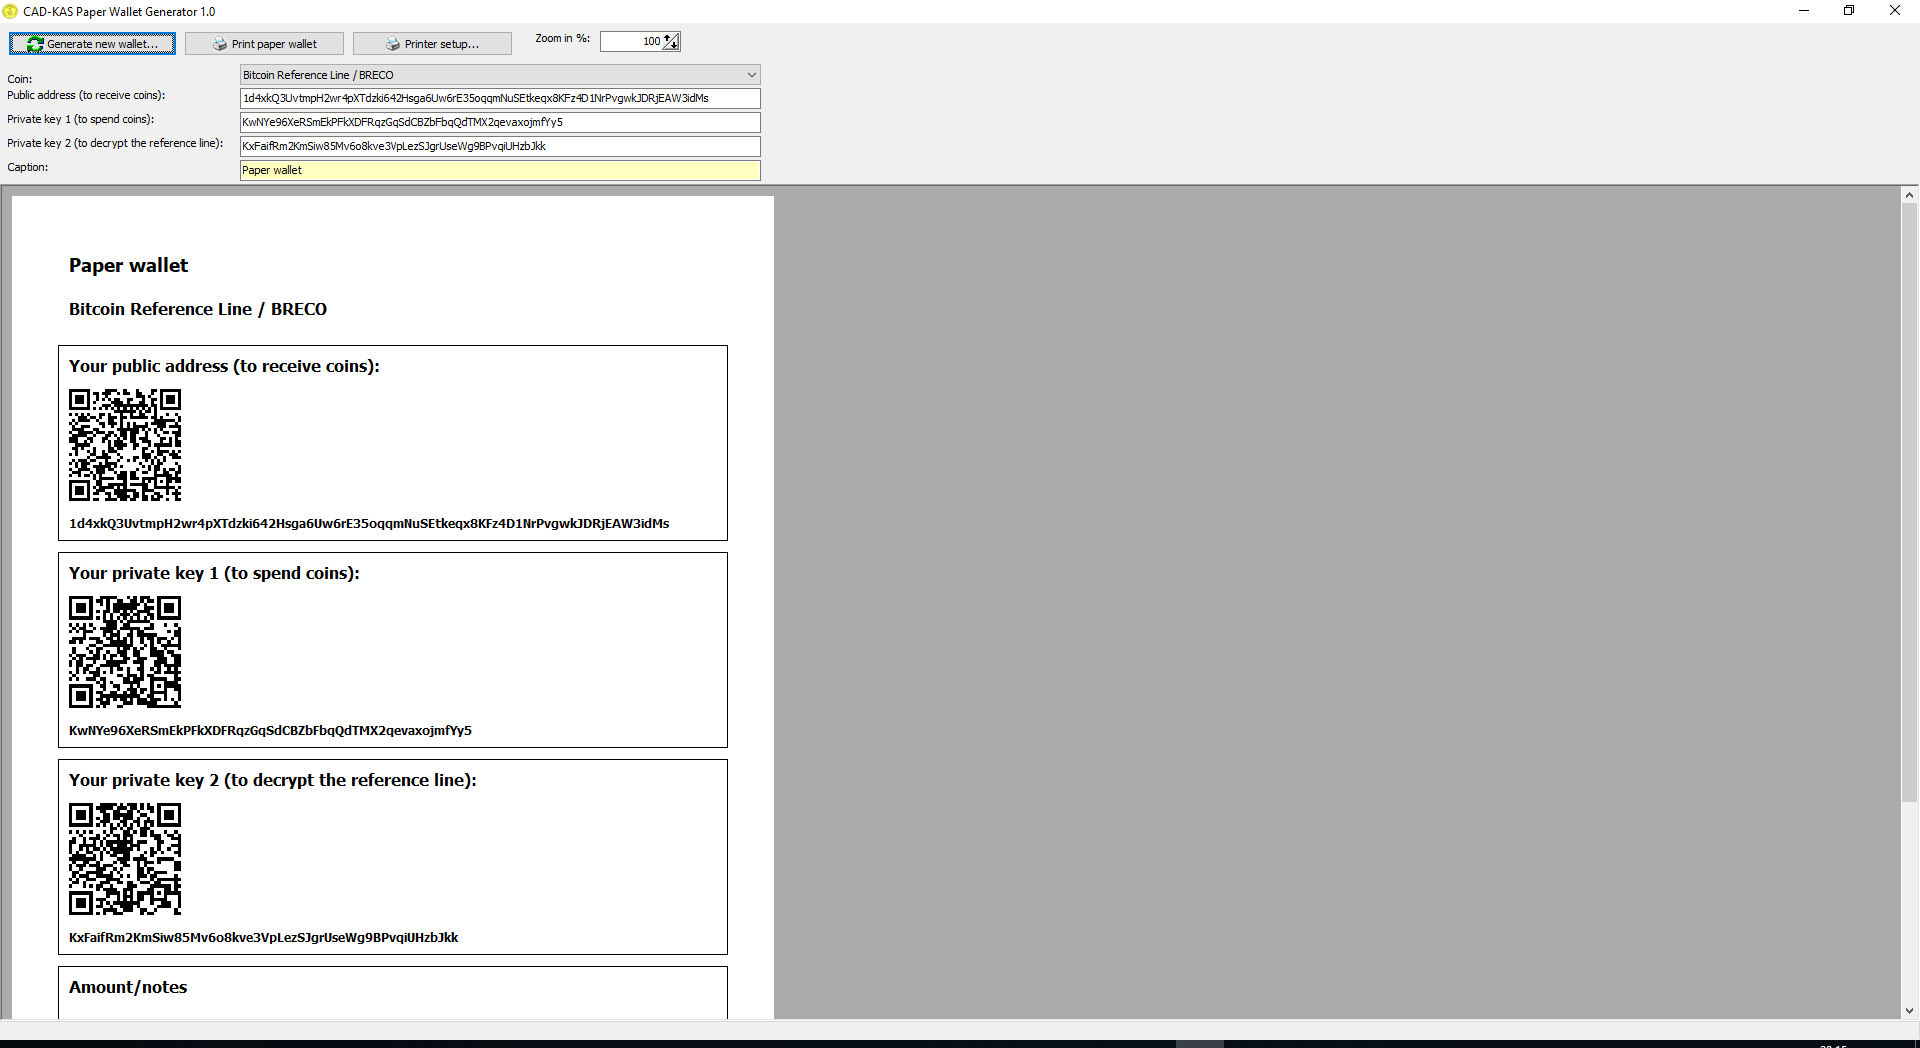This screenshot has width=1920, height=1048.
Task: Click the private key 1 string in preview
Action: tap(270, 730)
